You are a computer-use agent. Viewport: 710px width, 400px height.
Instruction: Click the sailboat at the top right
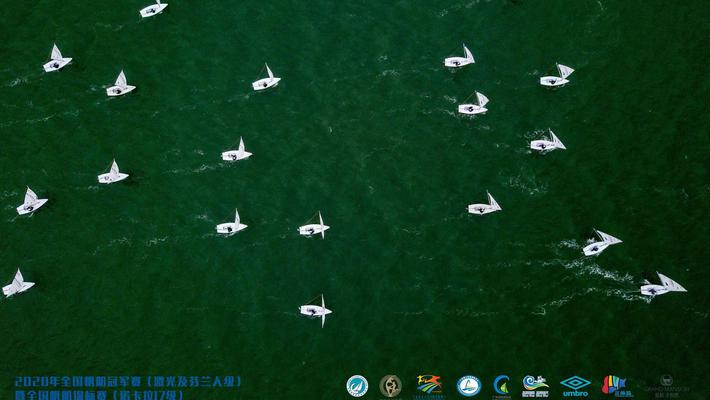(557, 76)
